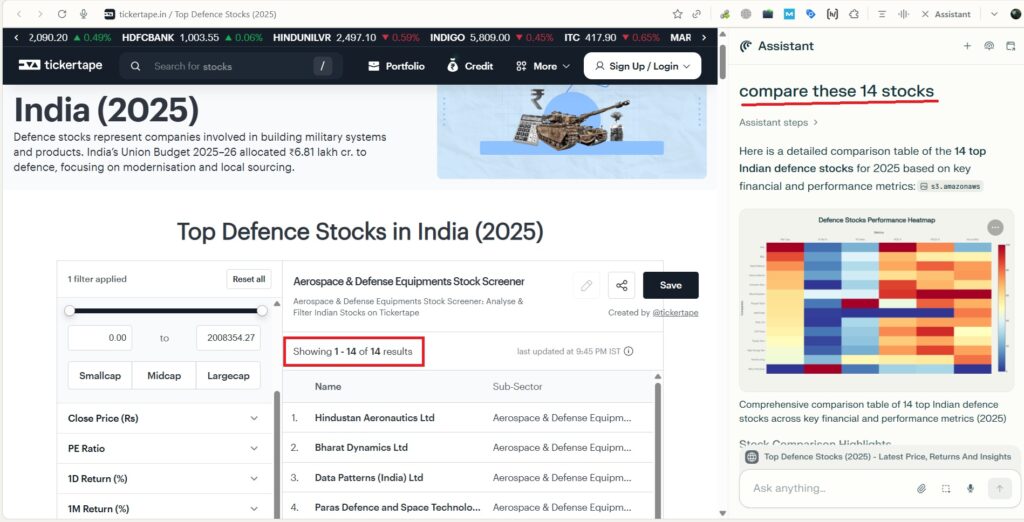Click the share icon next to Save
The height and width of the screenshot is (522, 1024).
(x=622, y=285)
